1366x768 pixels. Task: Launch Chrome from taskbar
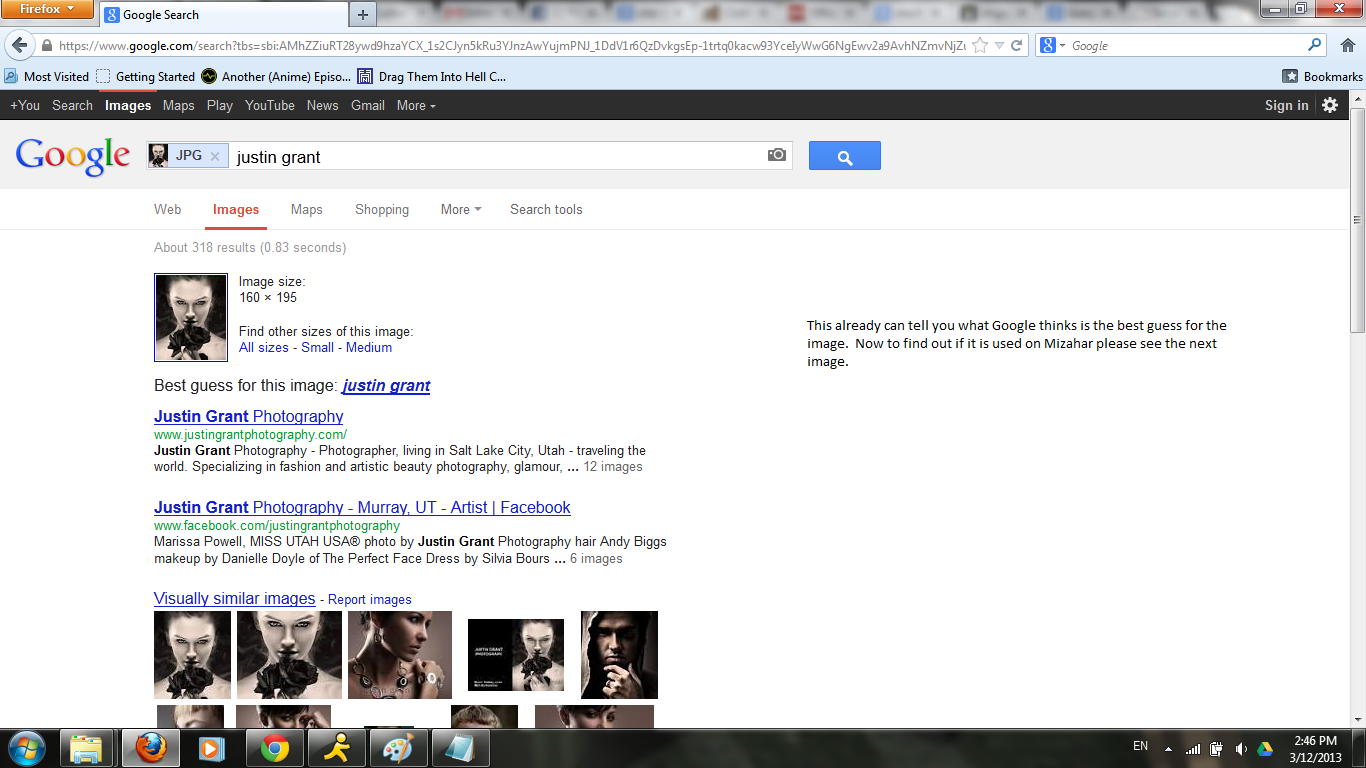click(275, 748)
